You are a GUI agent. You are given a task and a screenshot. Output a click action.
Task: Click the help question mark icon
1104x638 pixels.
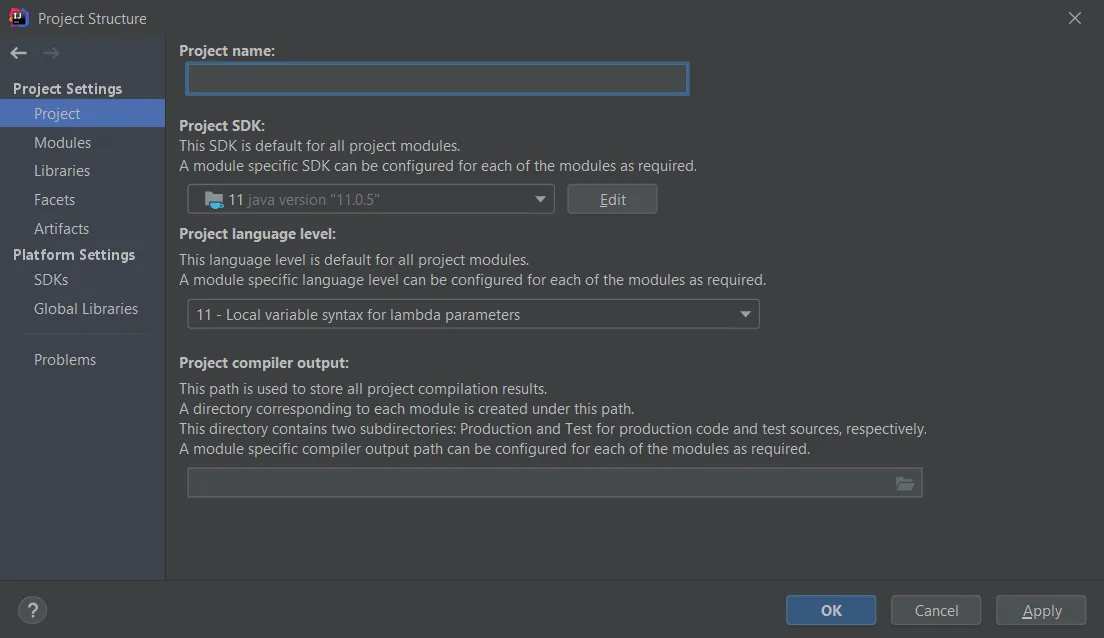click(x=32, y=610)
